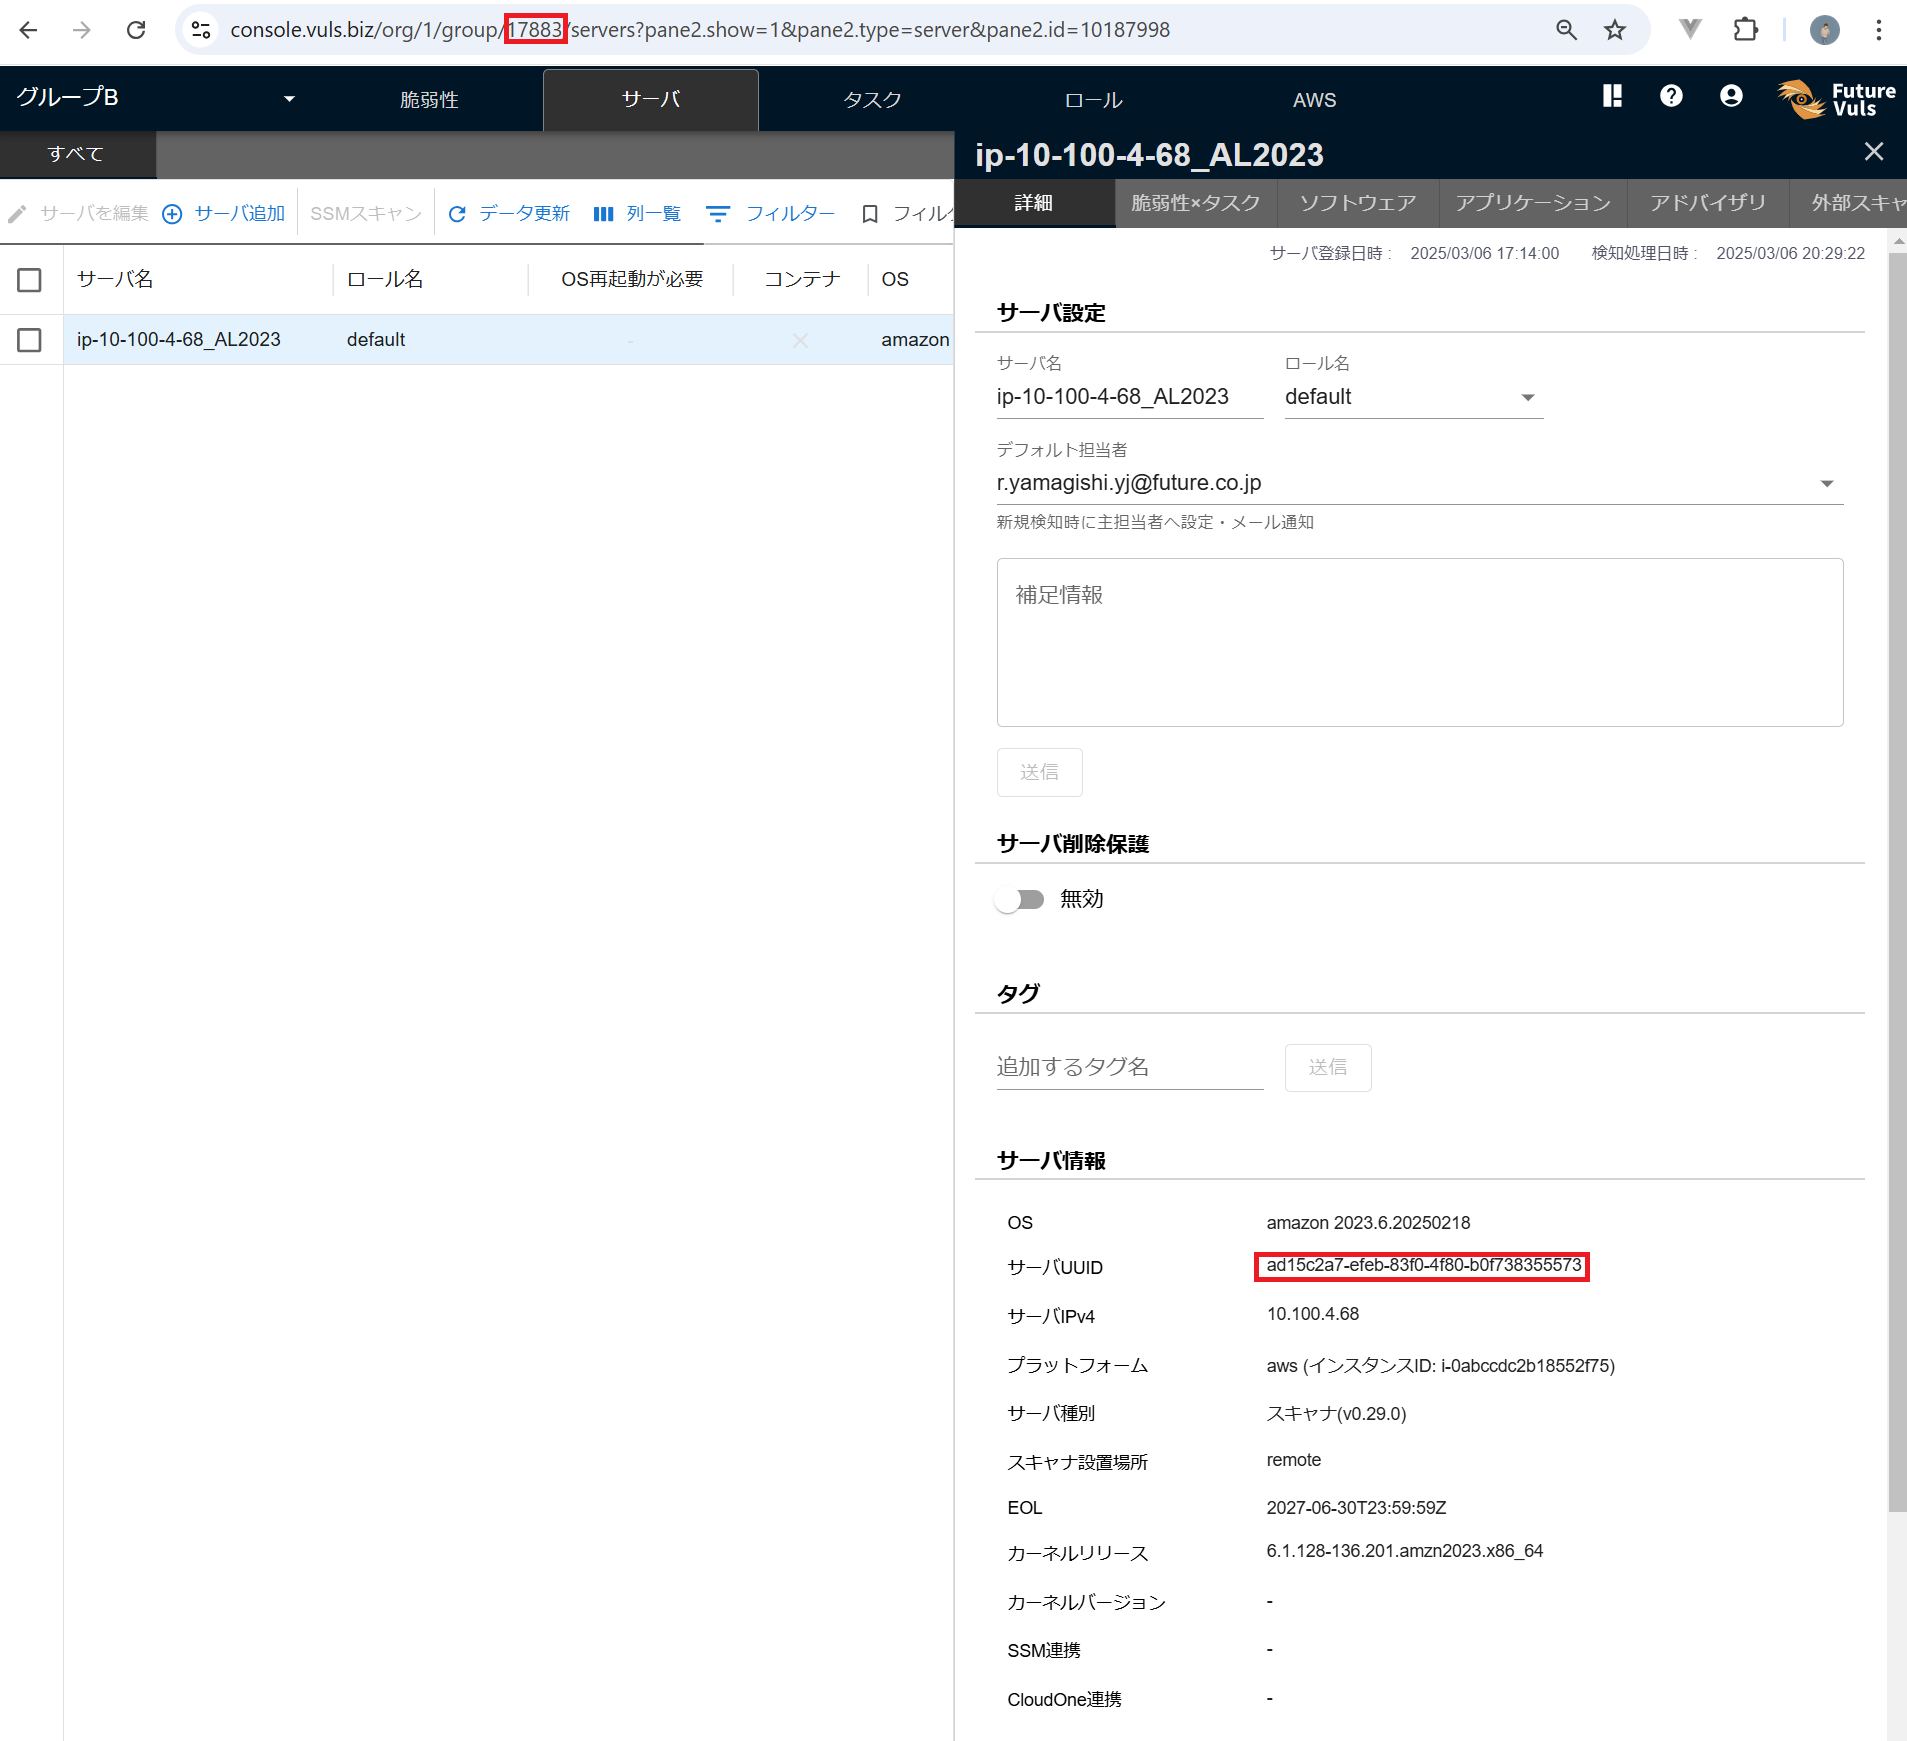Image resolution: width=1907 pixels, height=1741 pixels.
Task: Open the user account profile icon
Action: (1731, 96)
